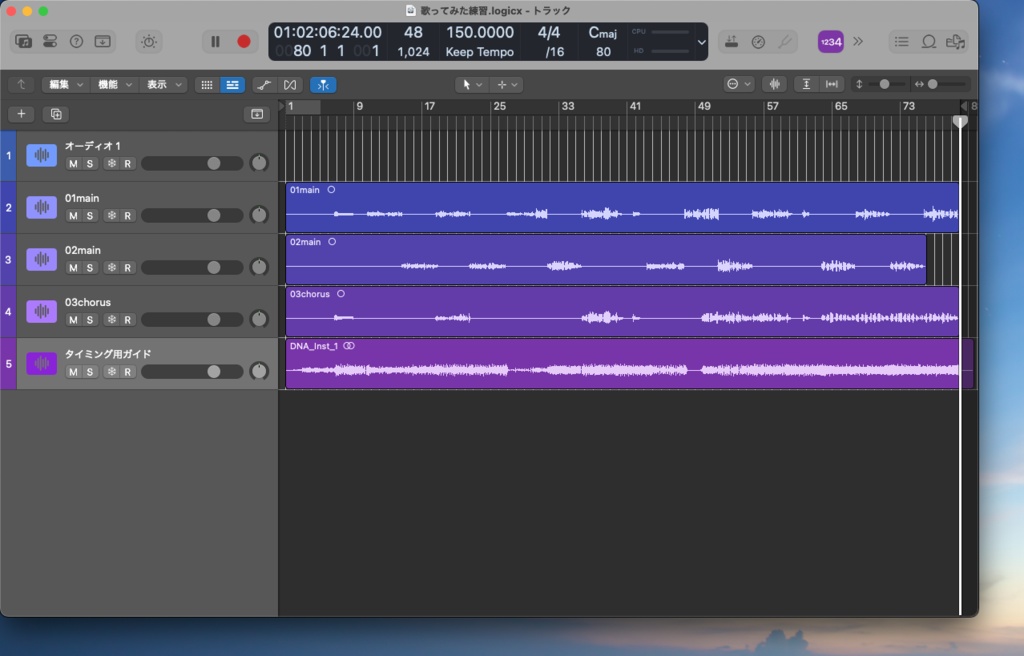
Task: Pause playback with the pause button
Action: pos(215,42)
